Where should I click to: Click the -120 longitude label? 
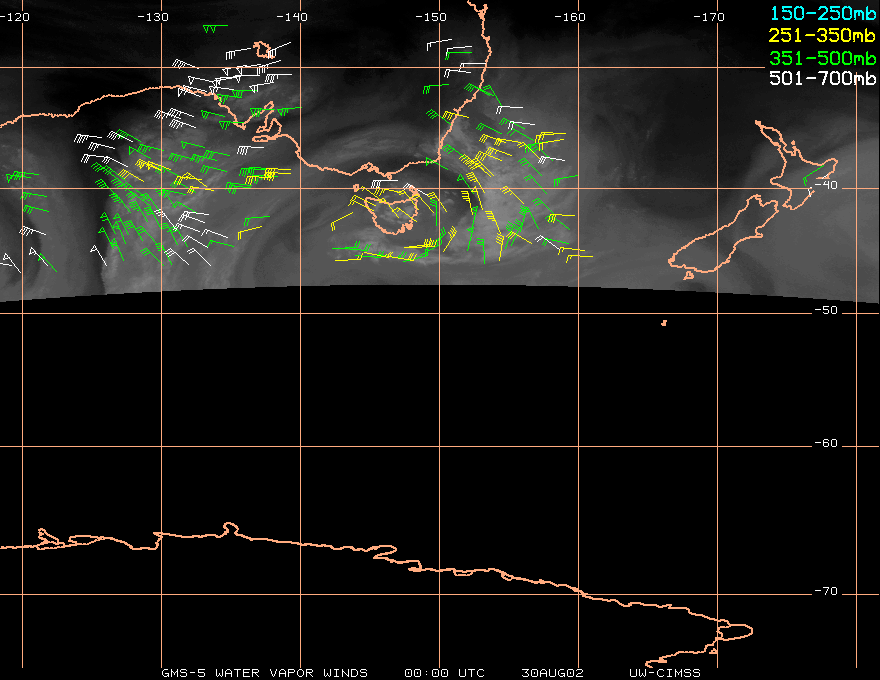click(x=14, y=17)
